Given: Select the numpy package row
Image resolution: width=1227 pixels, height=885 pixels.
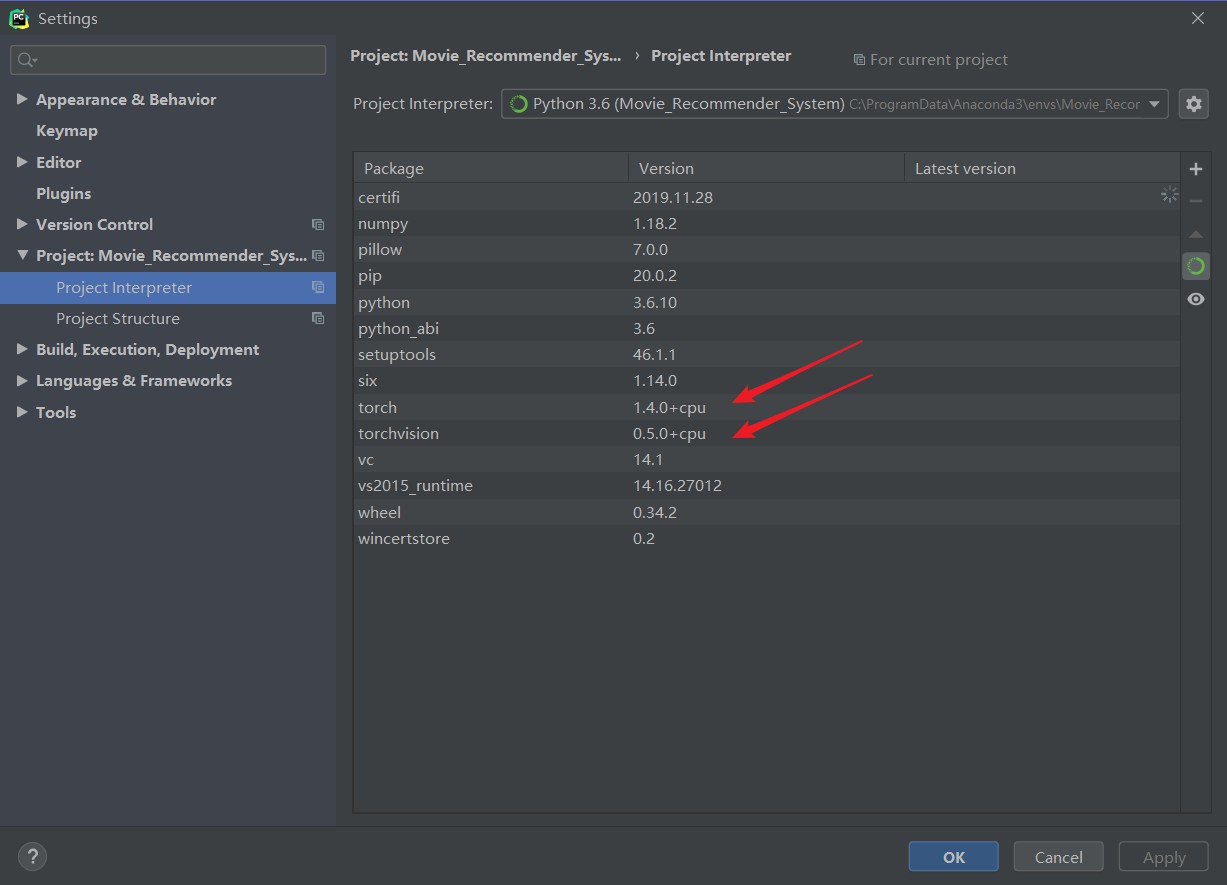Looking at the screenshot, I should [767, 223].
